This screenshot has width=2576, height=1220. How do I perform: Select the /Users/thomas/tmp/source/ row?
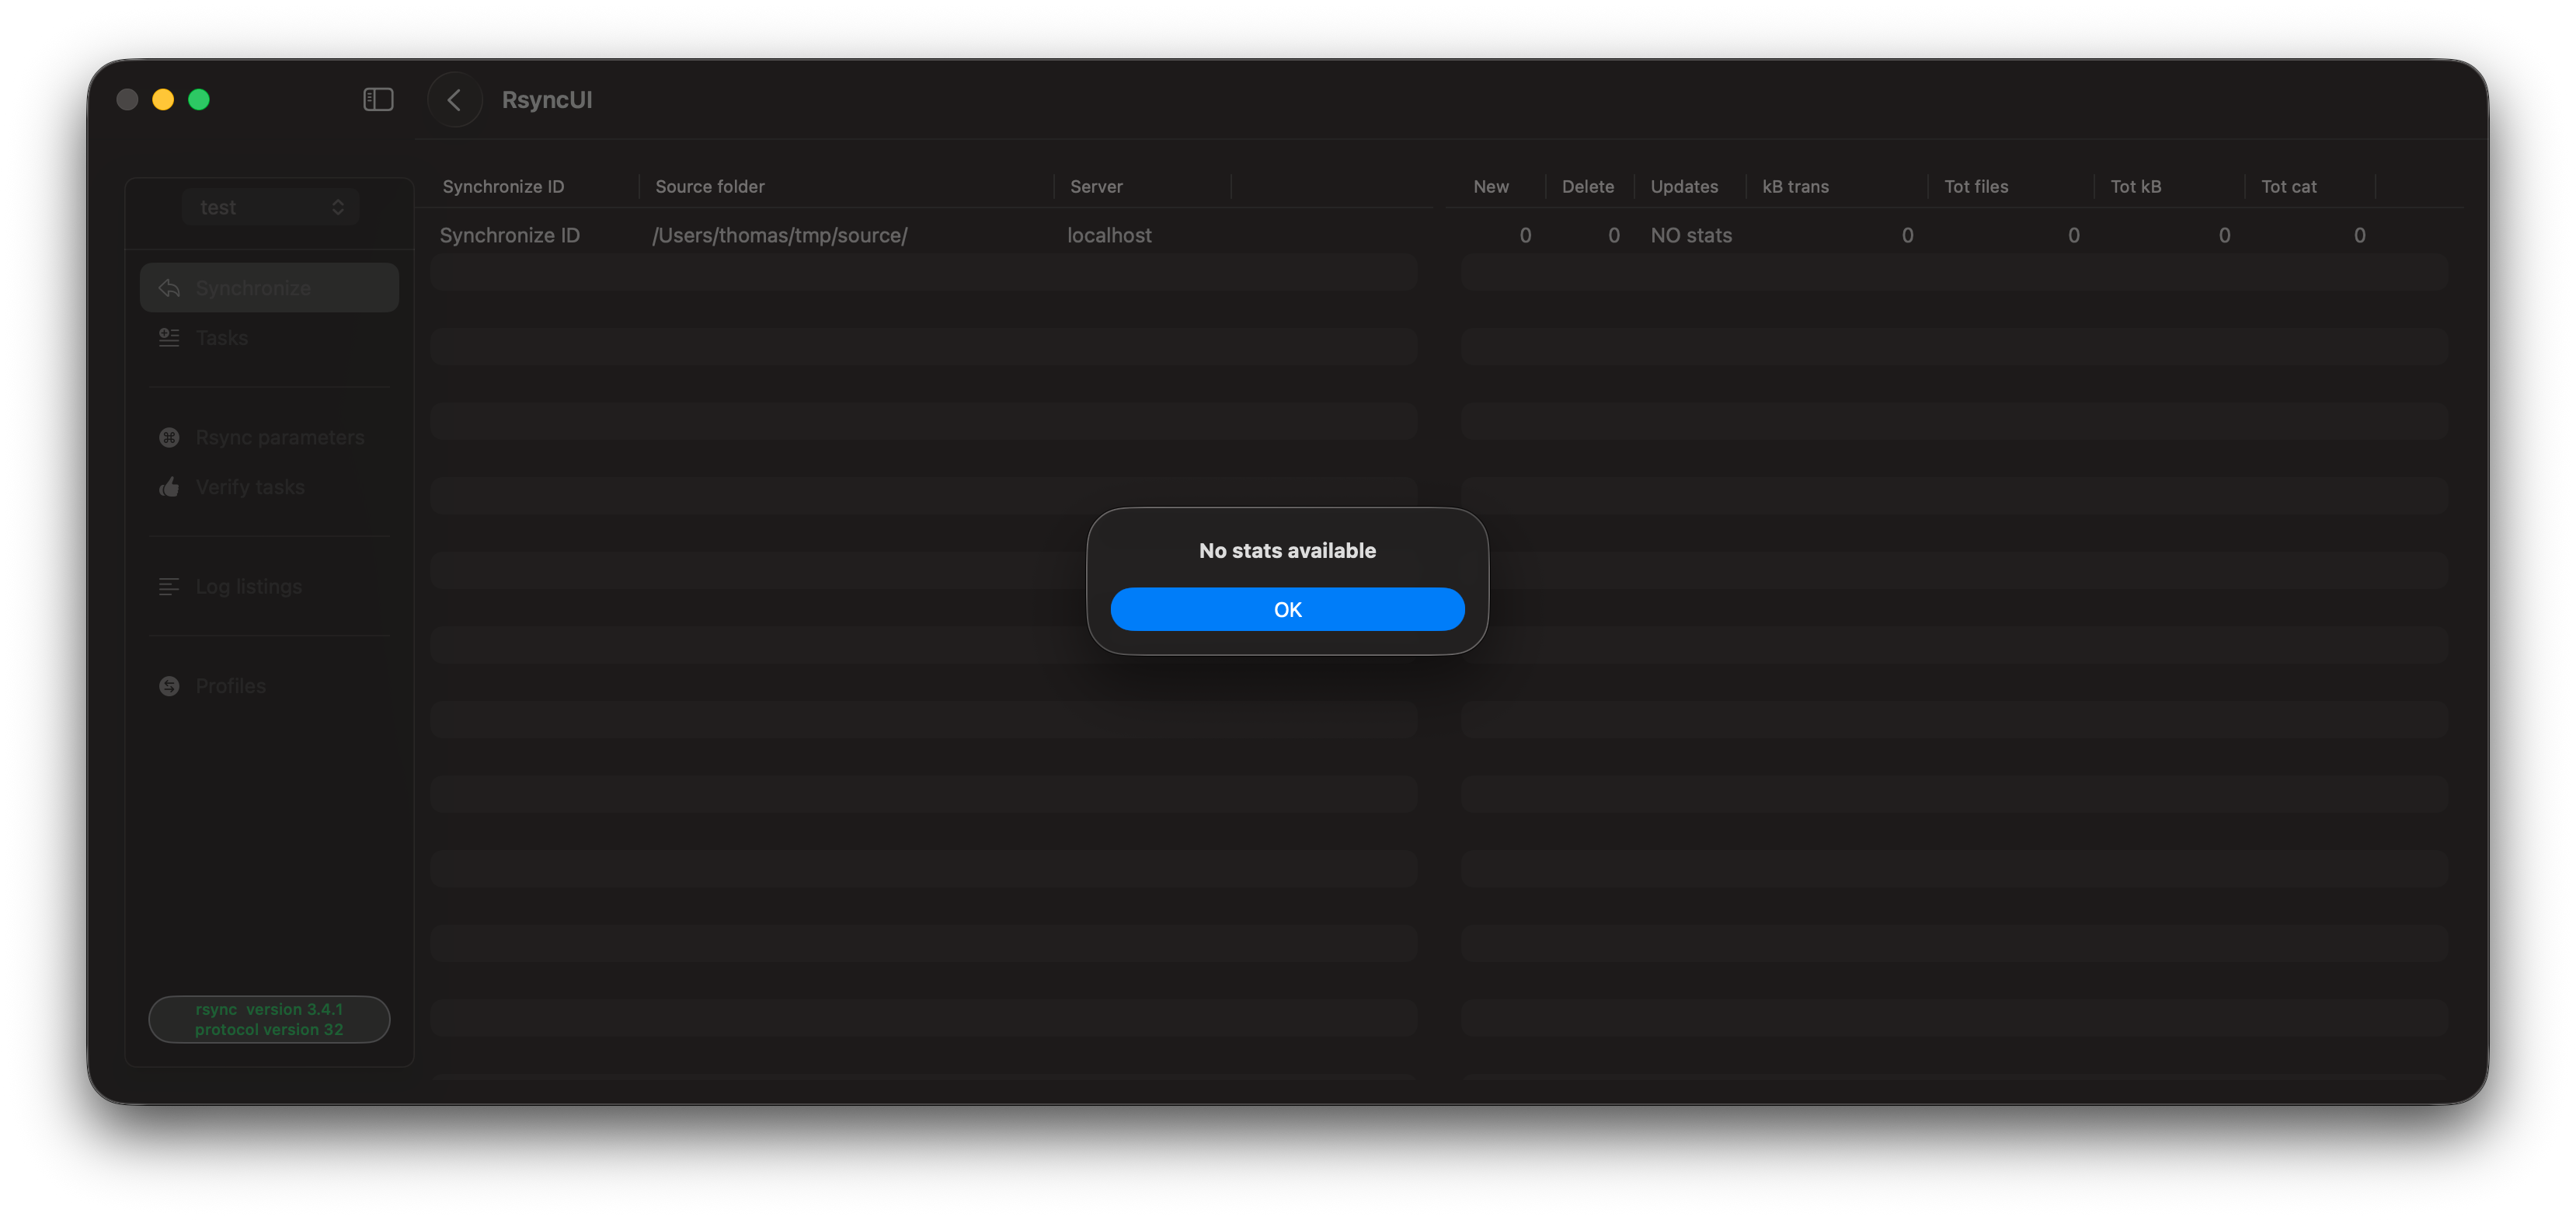pyautogui.click(x=780, y=235)
